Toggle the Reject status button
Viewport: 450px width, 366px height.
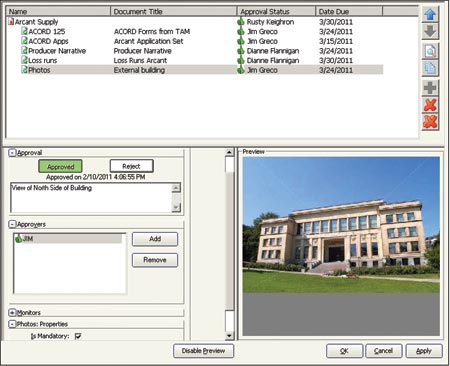(131, 166)
